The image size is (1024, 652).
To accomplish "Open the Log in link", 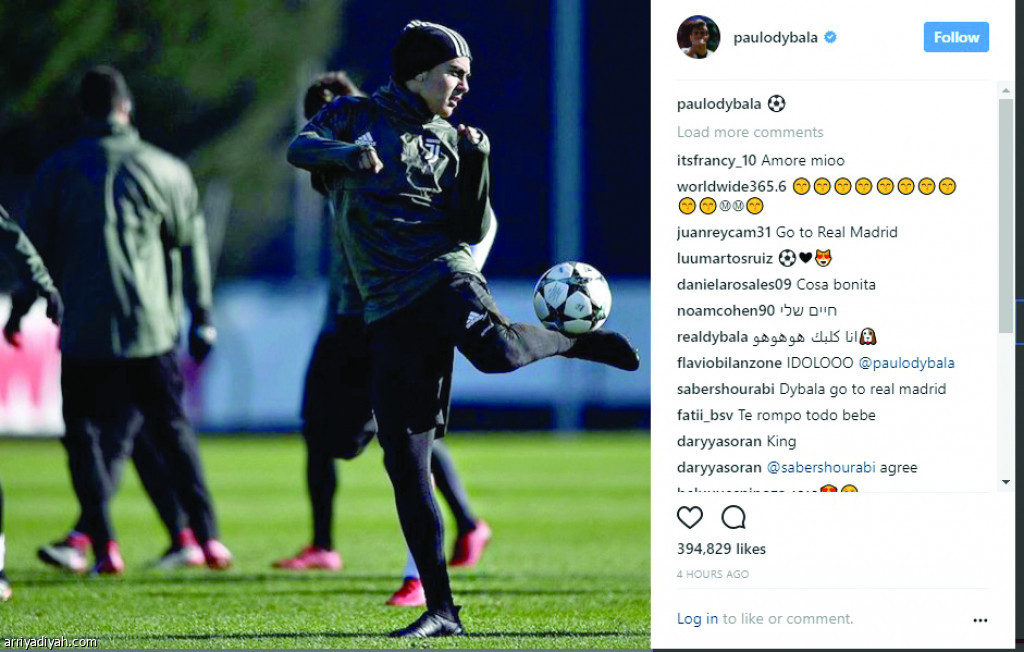I will click(697, 619).
